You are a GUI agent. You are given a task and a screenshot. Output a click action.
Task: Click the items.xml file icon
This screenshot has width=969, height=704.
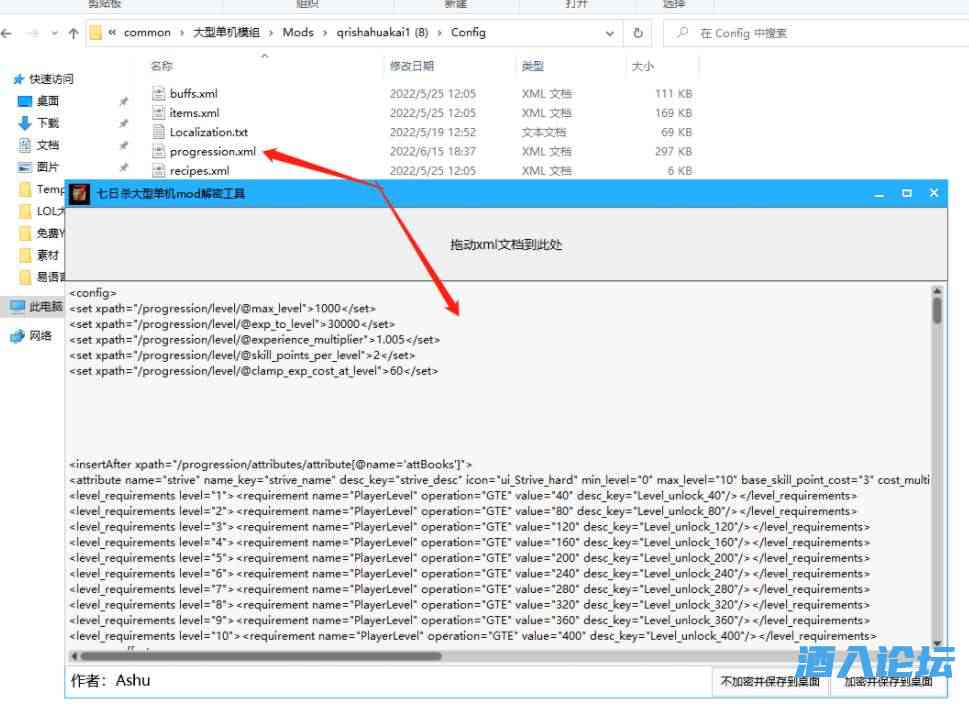point(159,112)
